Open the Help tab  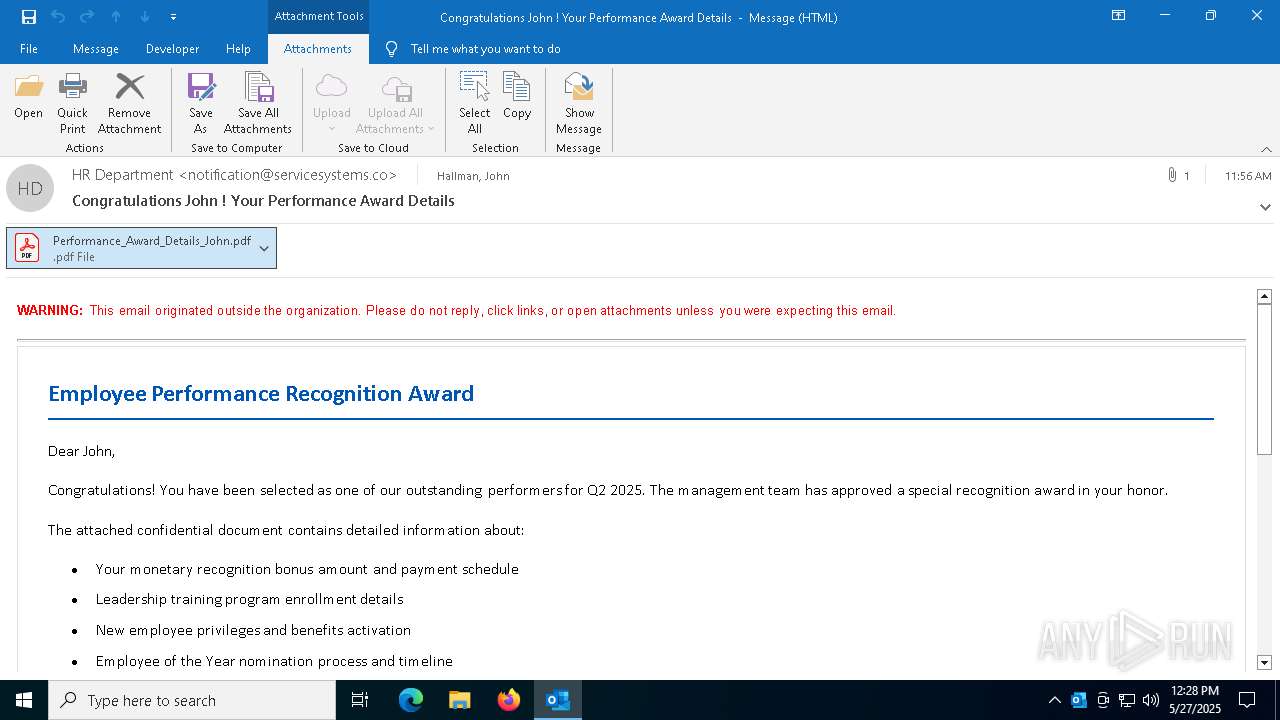tap(238, 48)
